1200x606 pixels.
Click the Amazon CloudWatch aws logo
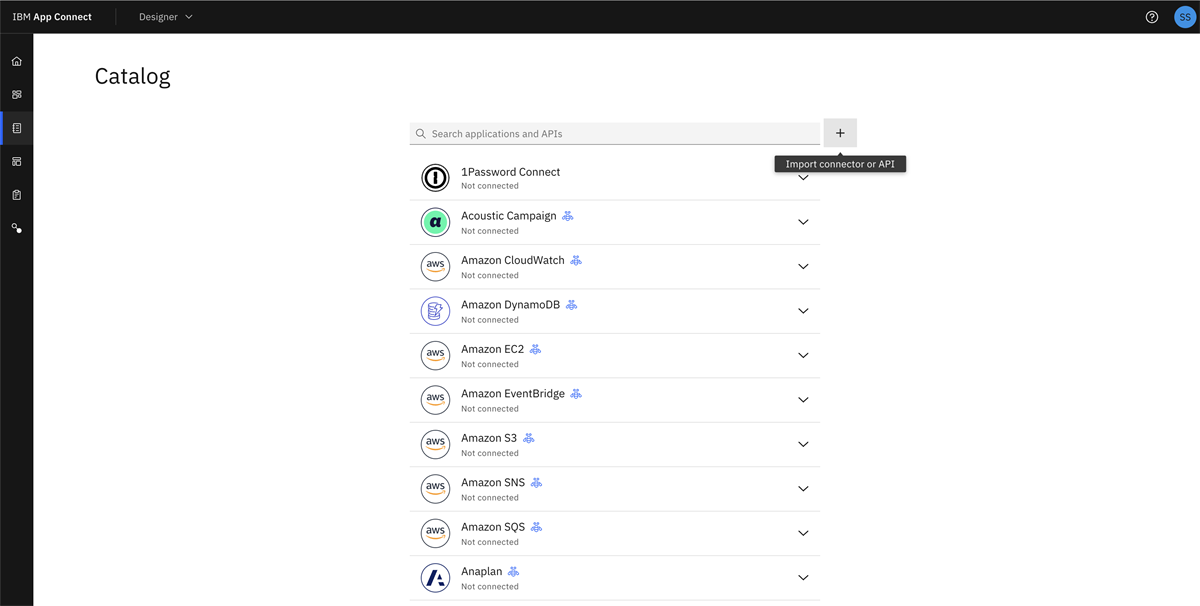tap(435, 266)
